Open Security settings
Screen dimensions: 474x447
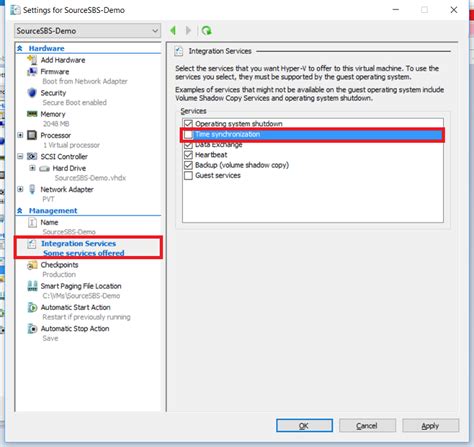(x=53, y=93)
